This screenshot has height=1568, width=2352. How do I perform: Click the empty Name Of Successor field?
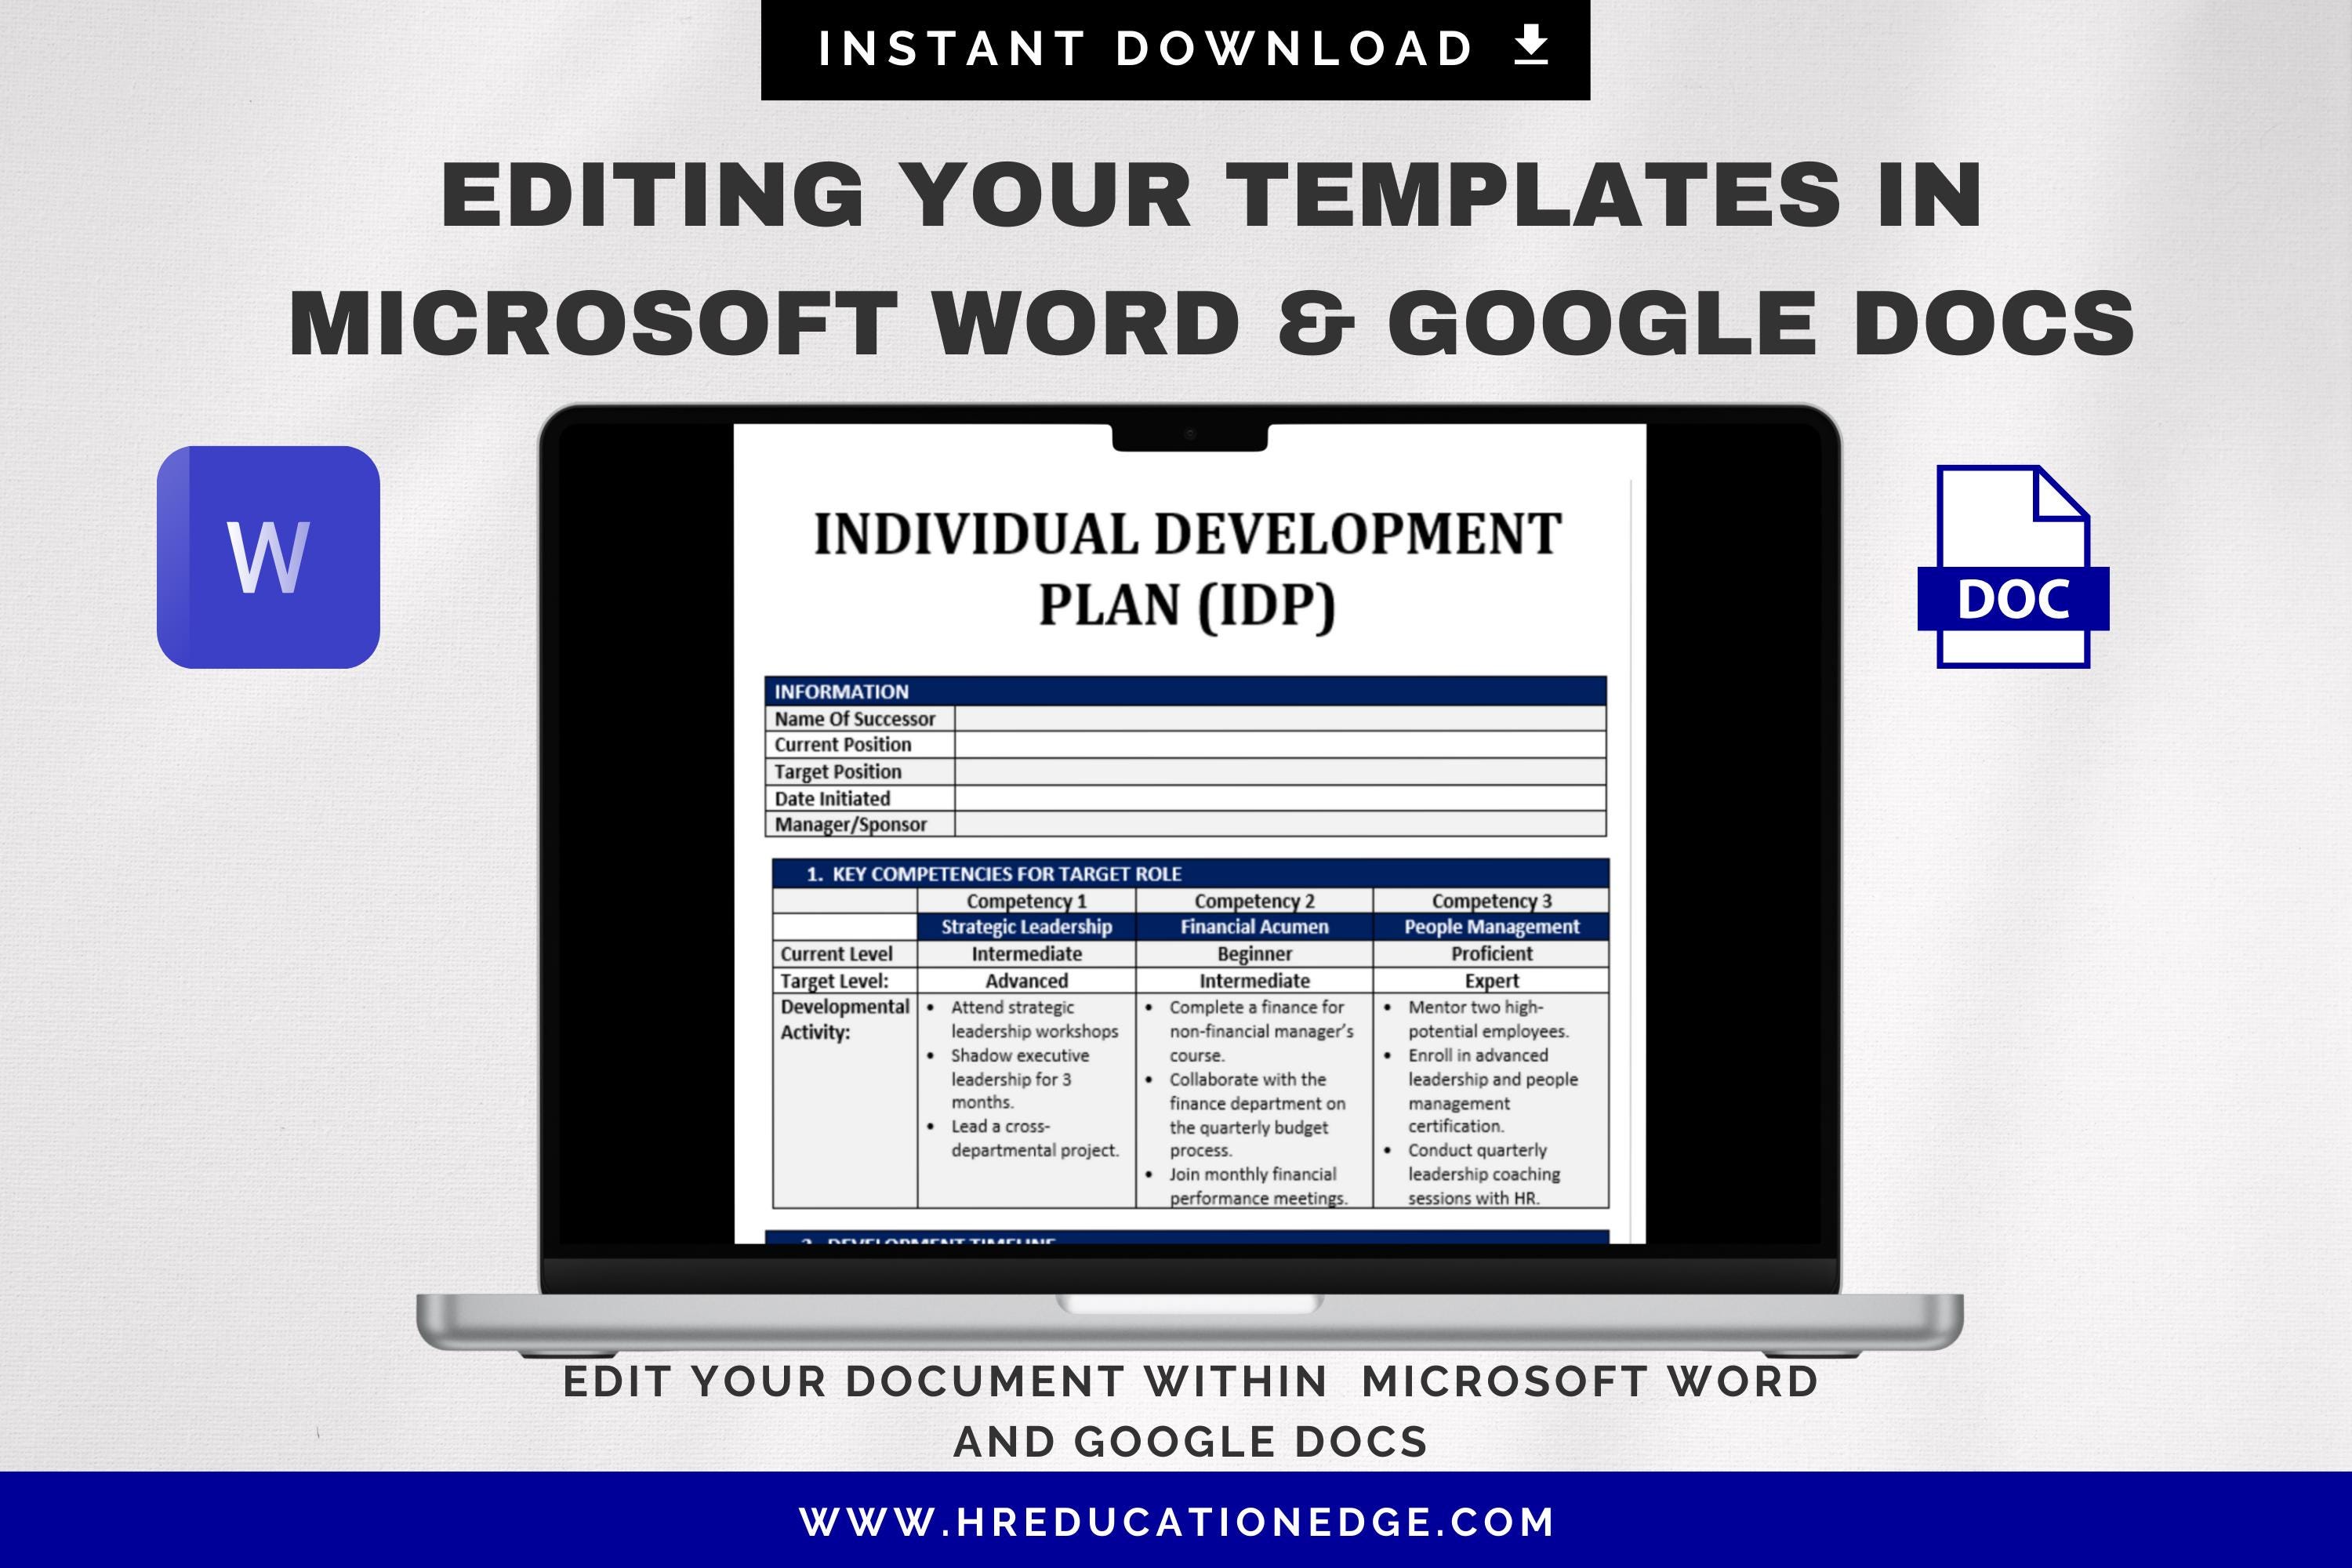(x=1280, y=718)
